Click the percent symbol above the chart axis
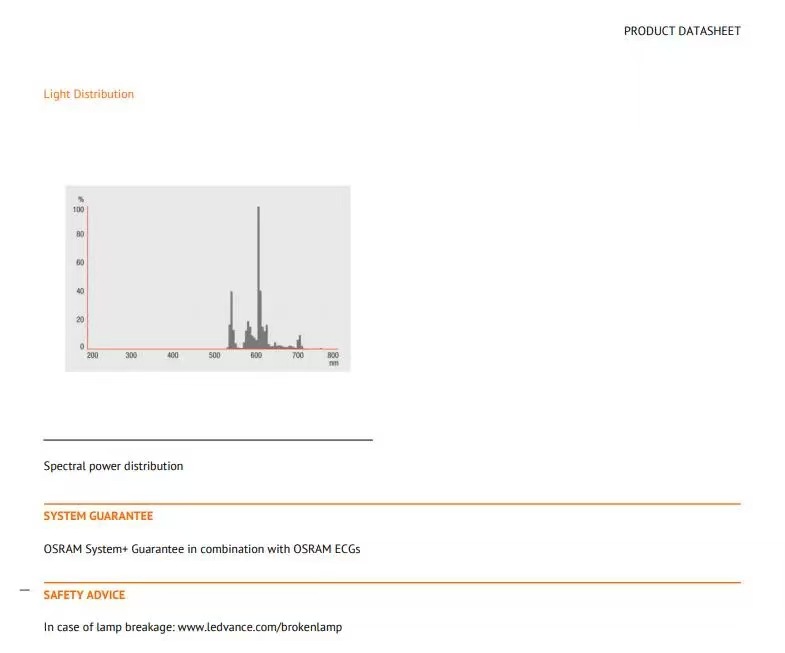785x653 pixels. pos(81,199)
